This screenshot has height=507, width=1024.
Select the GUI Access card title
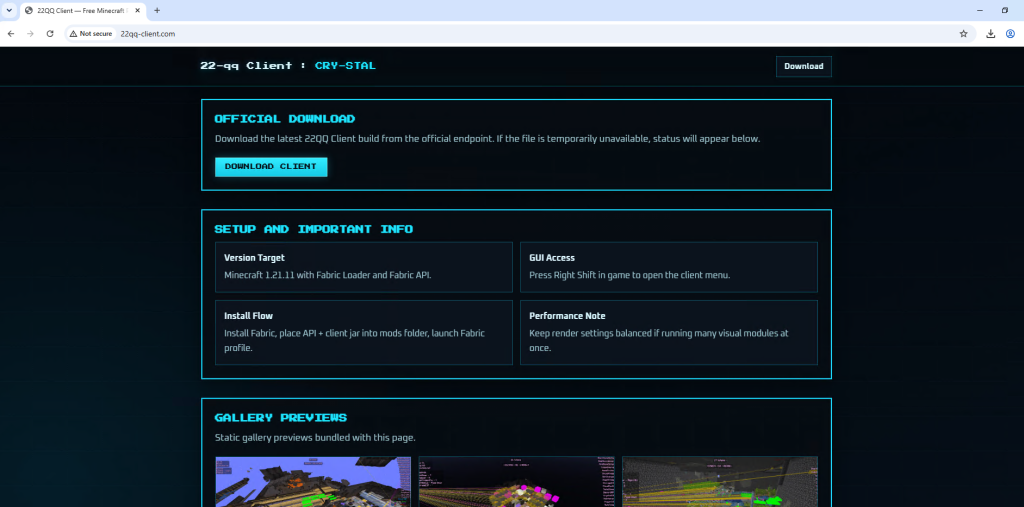point(552,257)
